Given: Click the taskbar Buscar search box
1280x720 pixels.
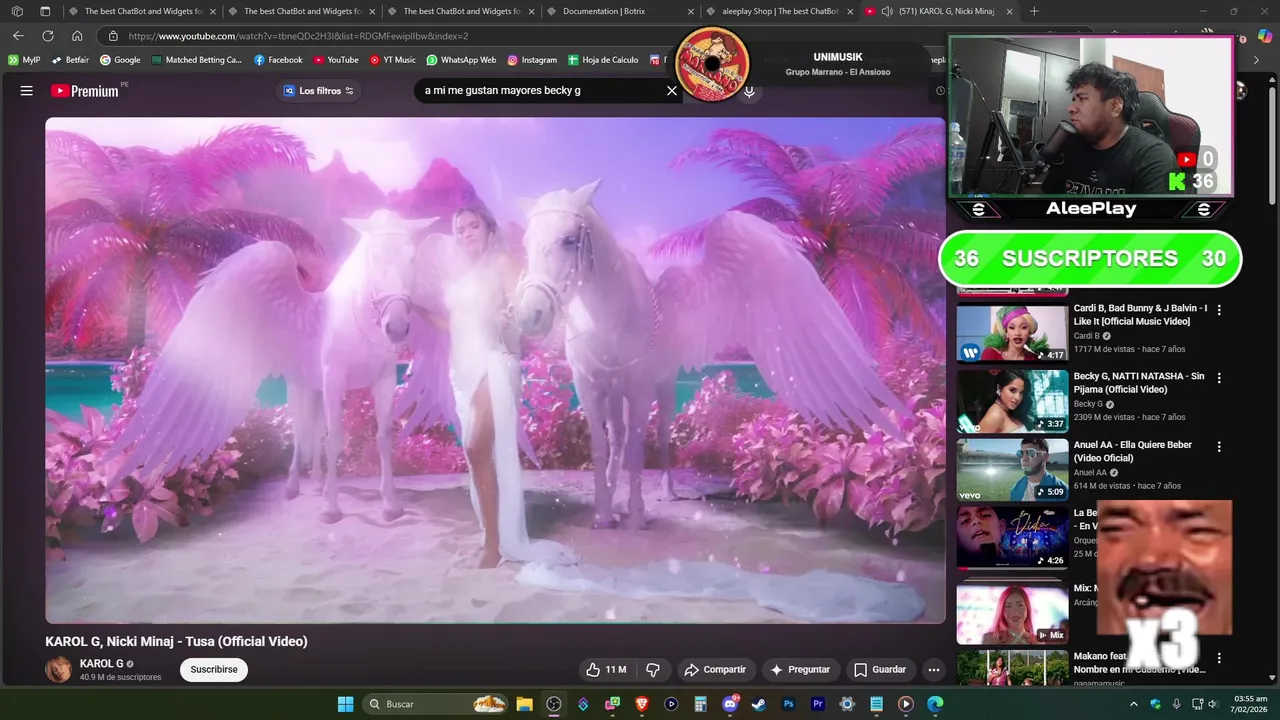Looking at the screenshot, I should (x=435, y=704).
